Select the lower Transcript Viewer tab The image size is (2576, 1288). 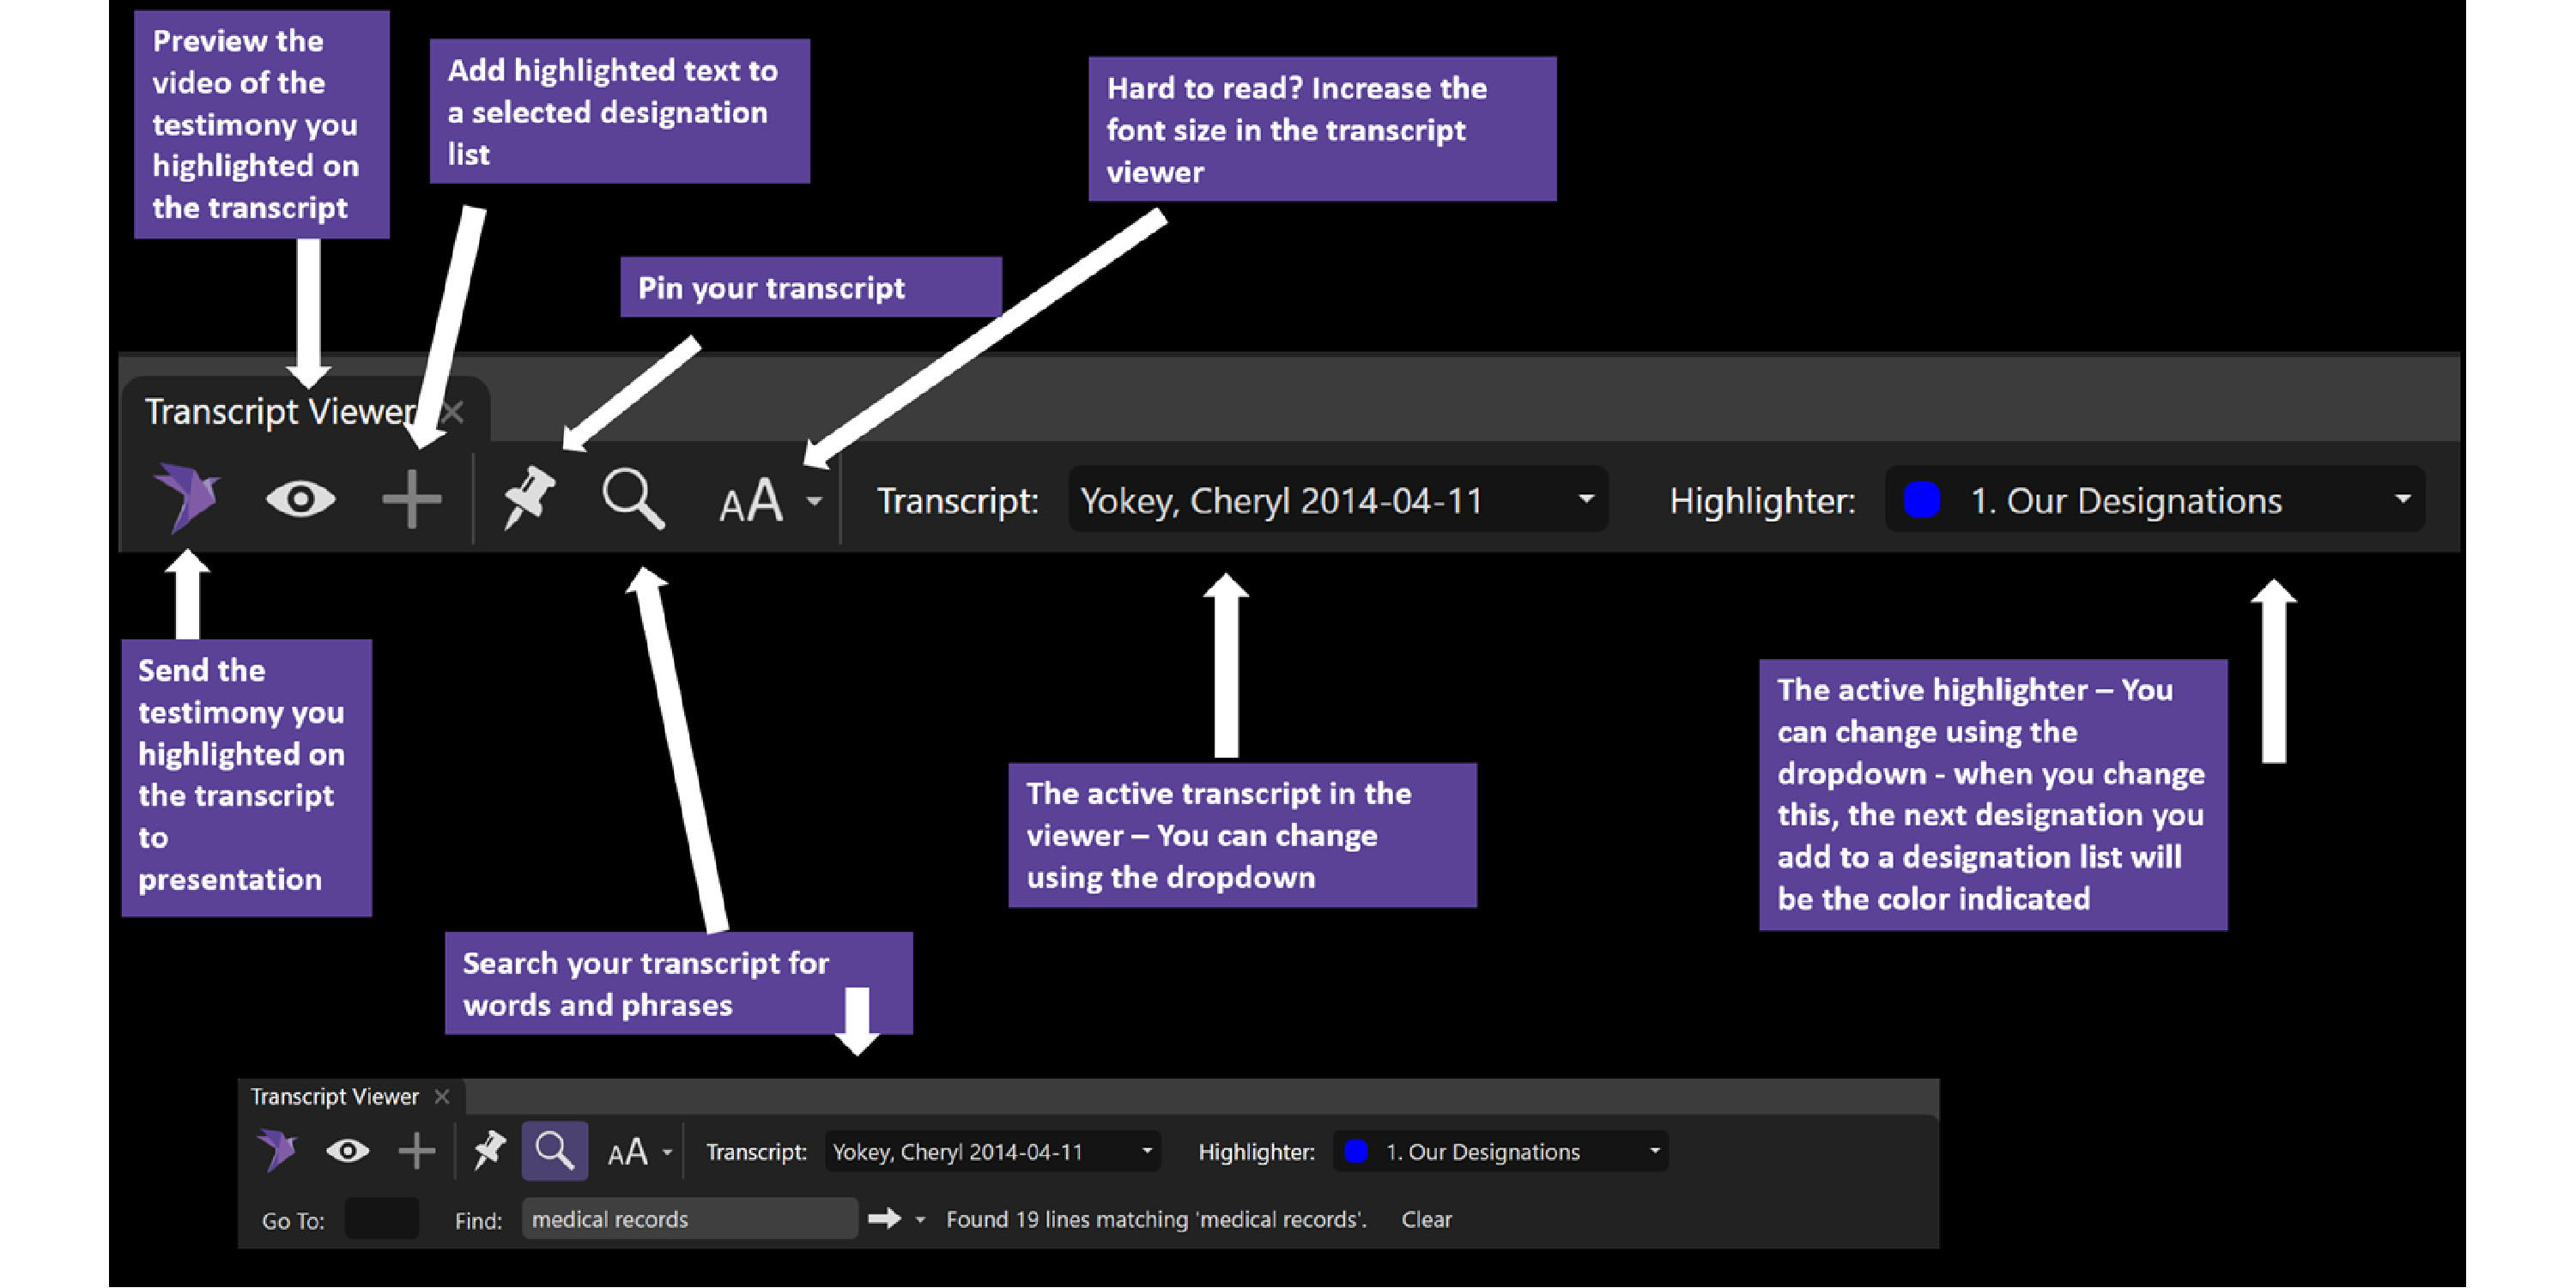pyautogui.click(x=334, y=1096)
